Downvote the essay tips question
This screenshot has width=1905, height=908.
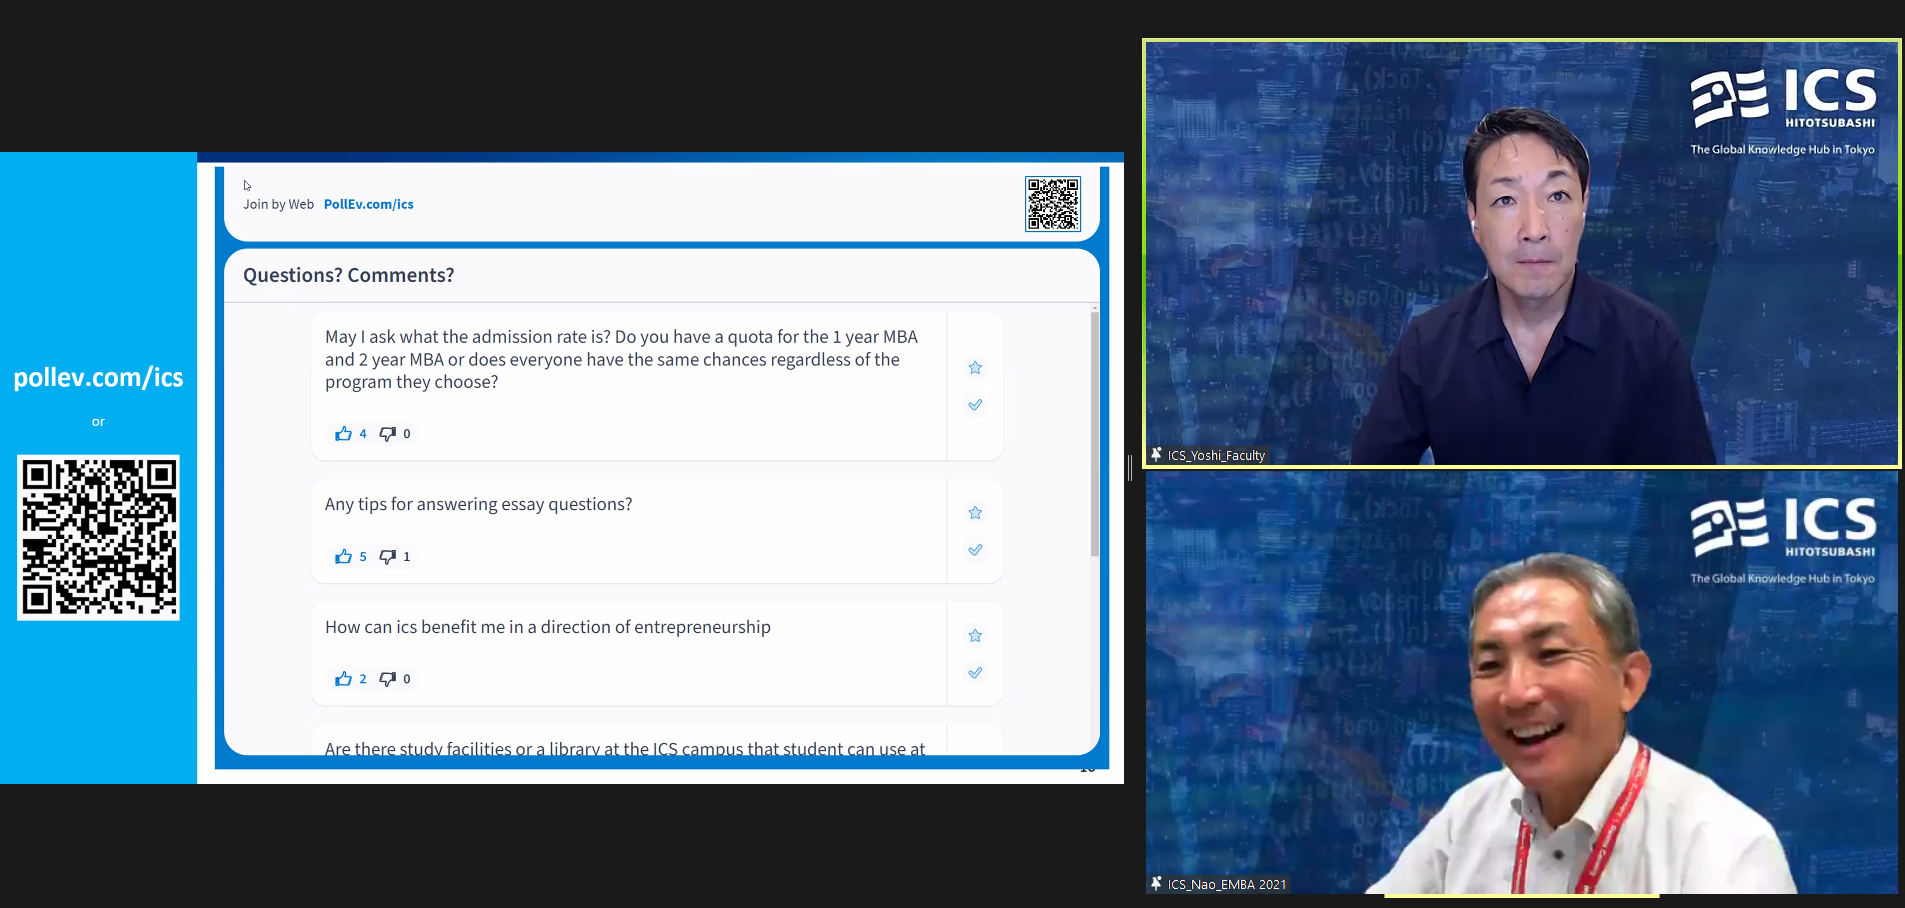(x=388, y=557)
